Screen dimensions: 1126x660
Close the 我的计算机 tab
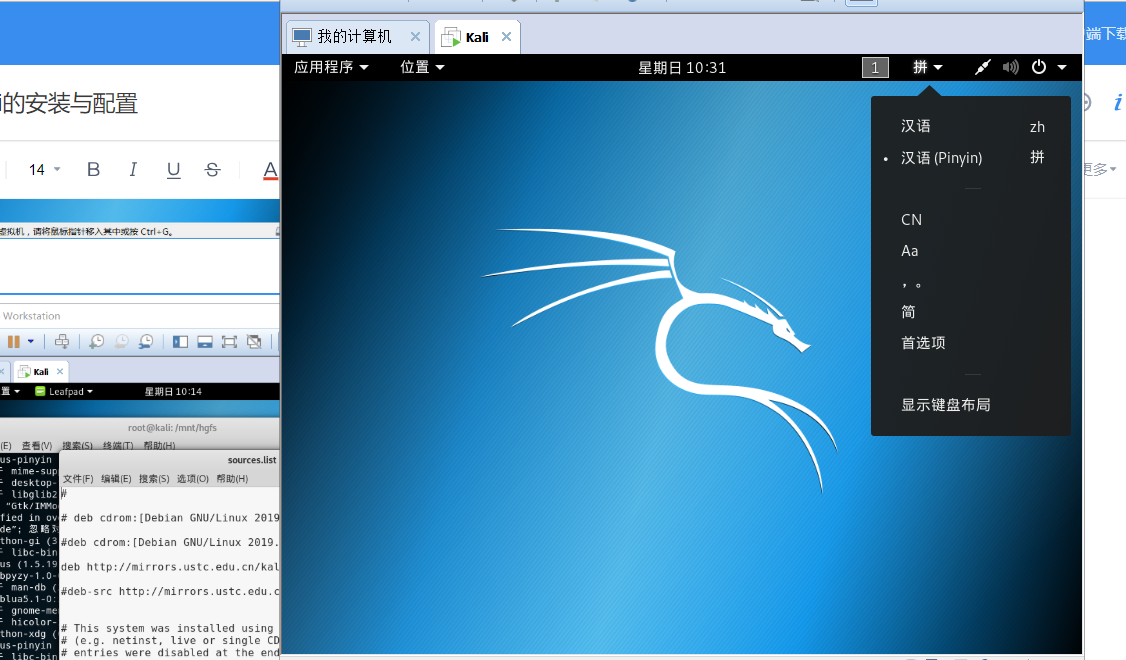[415, 37]
